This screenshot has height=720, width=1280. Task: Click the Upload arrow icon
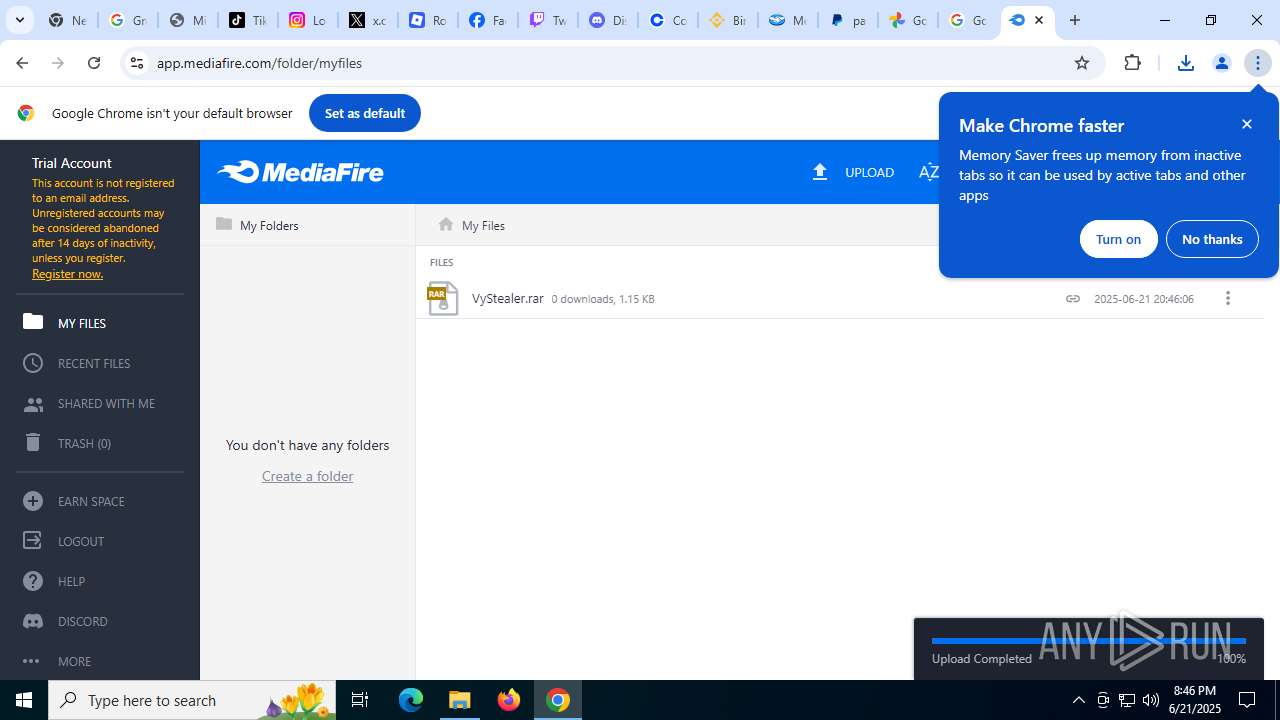click(820, 172)
